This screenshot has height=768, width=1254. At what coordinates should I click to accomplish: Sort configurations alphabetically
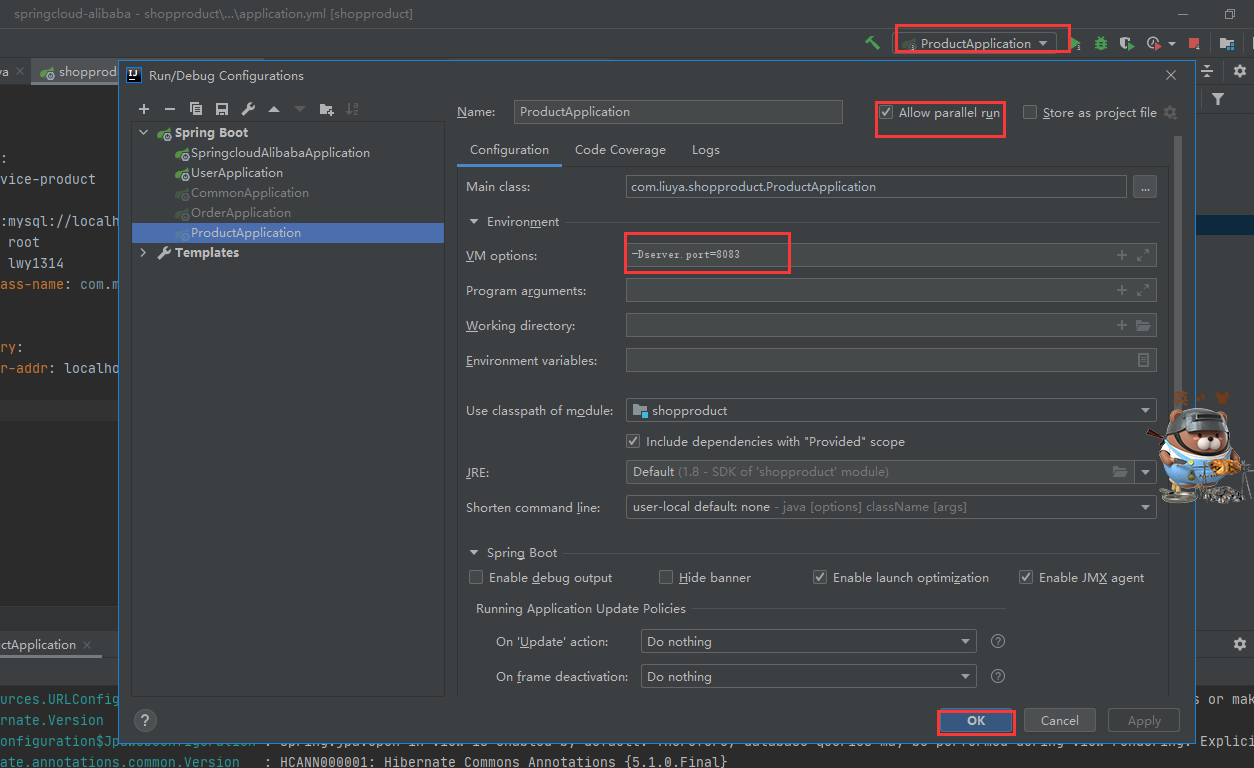point(353,109)
